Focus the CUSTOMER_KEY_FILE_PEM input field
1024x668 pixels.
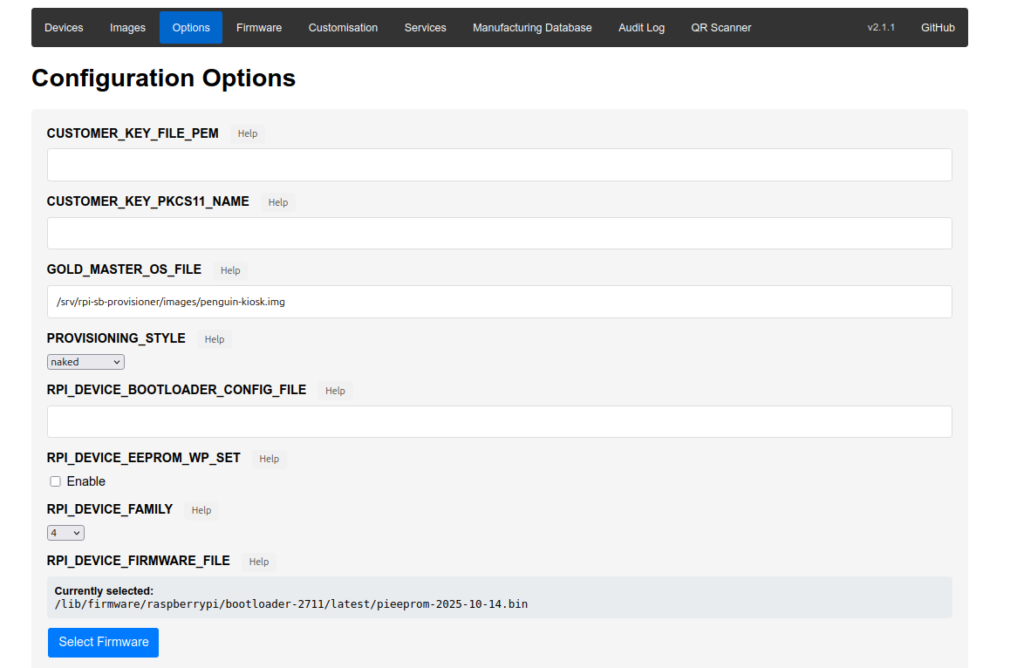(x=499, y=165)
